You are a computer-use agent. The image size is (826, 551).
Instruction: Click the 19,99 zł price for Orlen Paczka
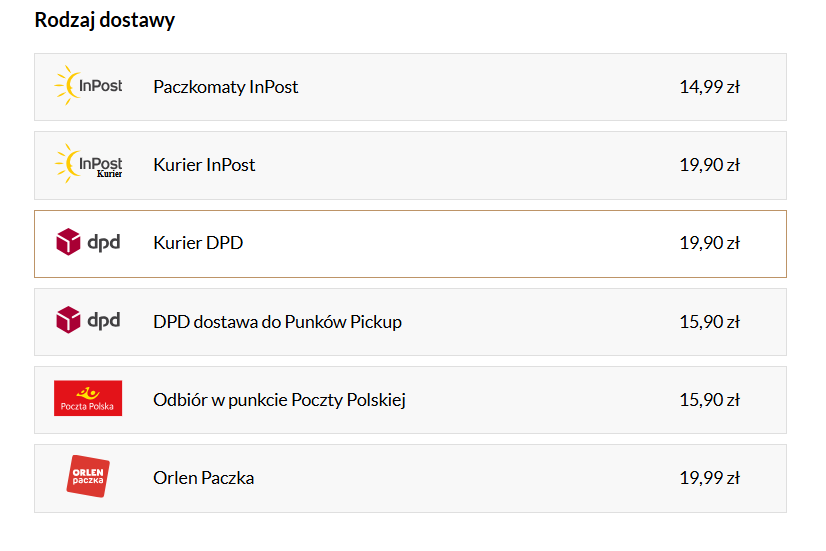click(x=710, y=478)
